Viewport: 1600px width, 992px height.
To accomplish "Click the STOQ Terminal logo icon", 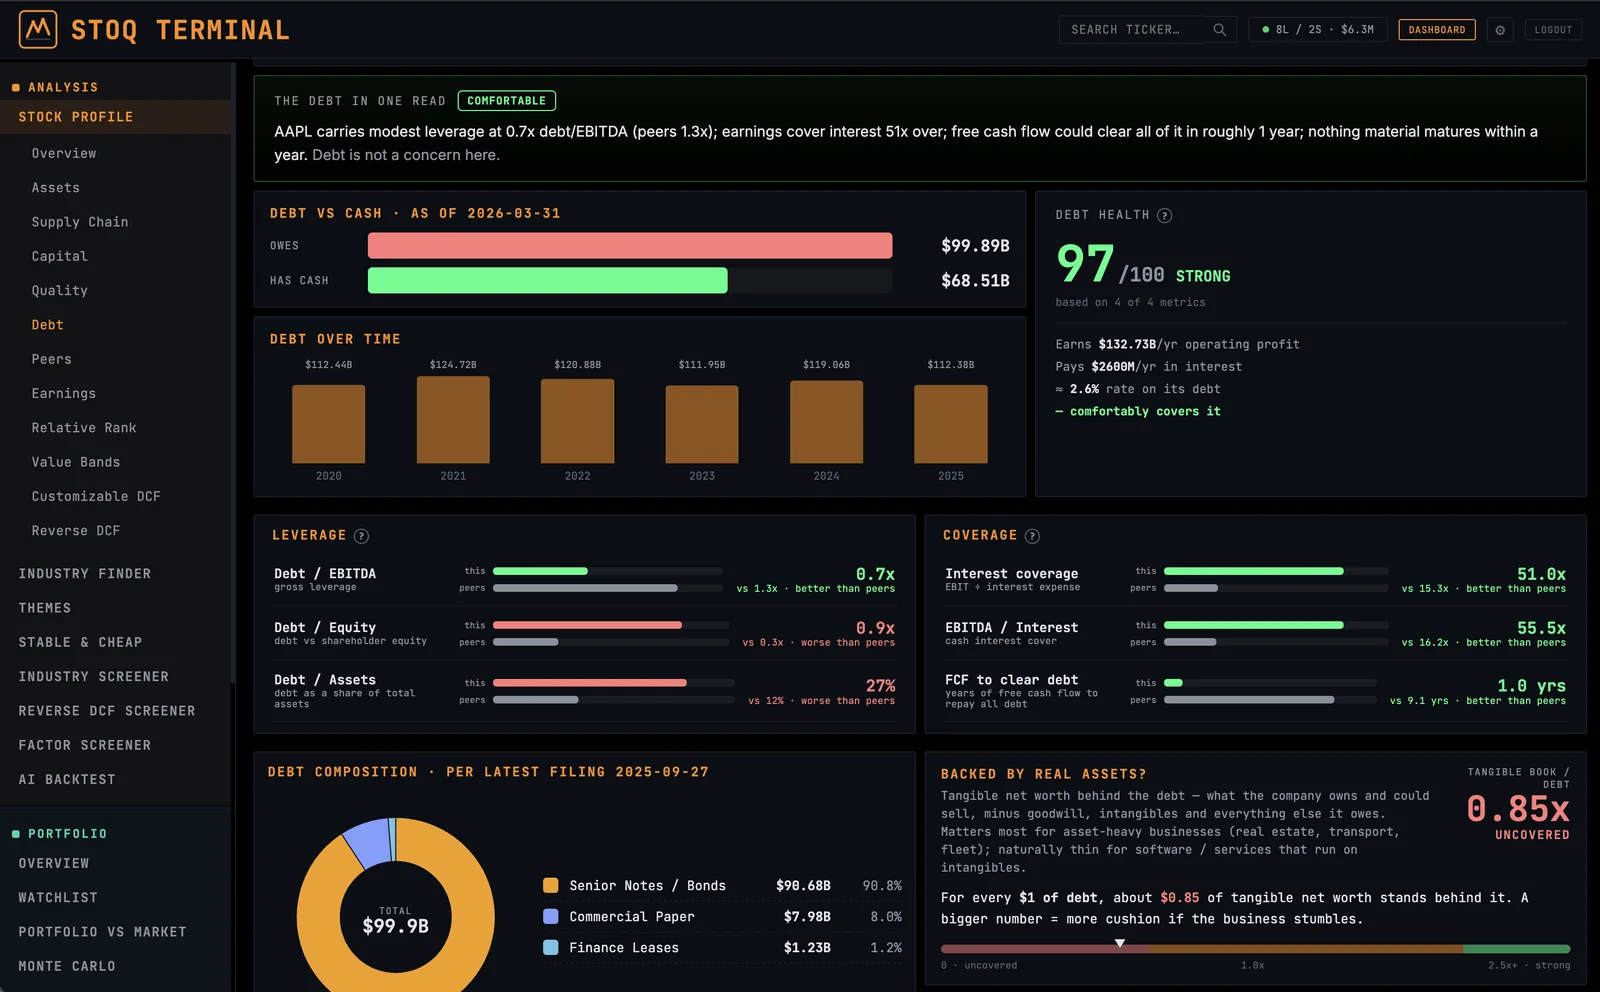I will point(38,30).
